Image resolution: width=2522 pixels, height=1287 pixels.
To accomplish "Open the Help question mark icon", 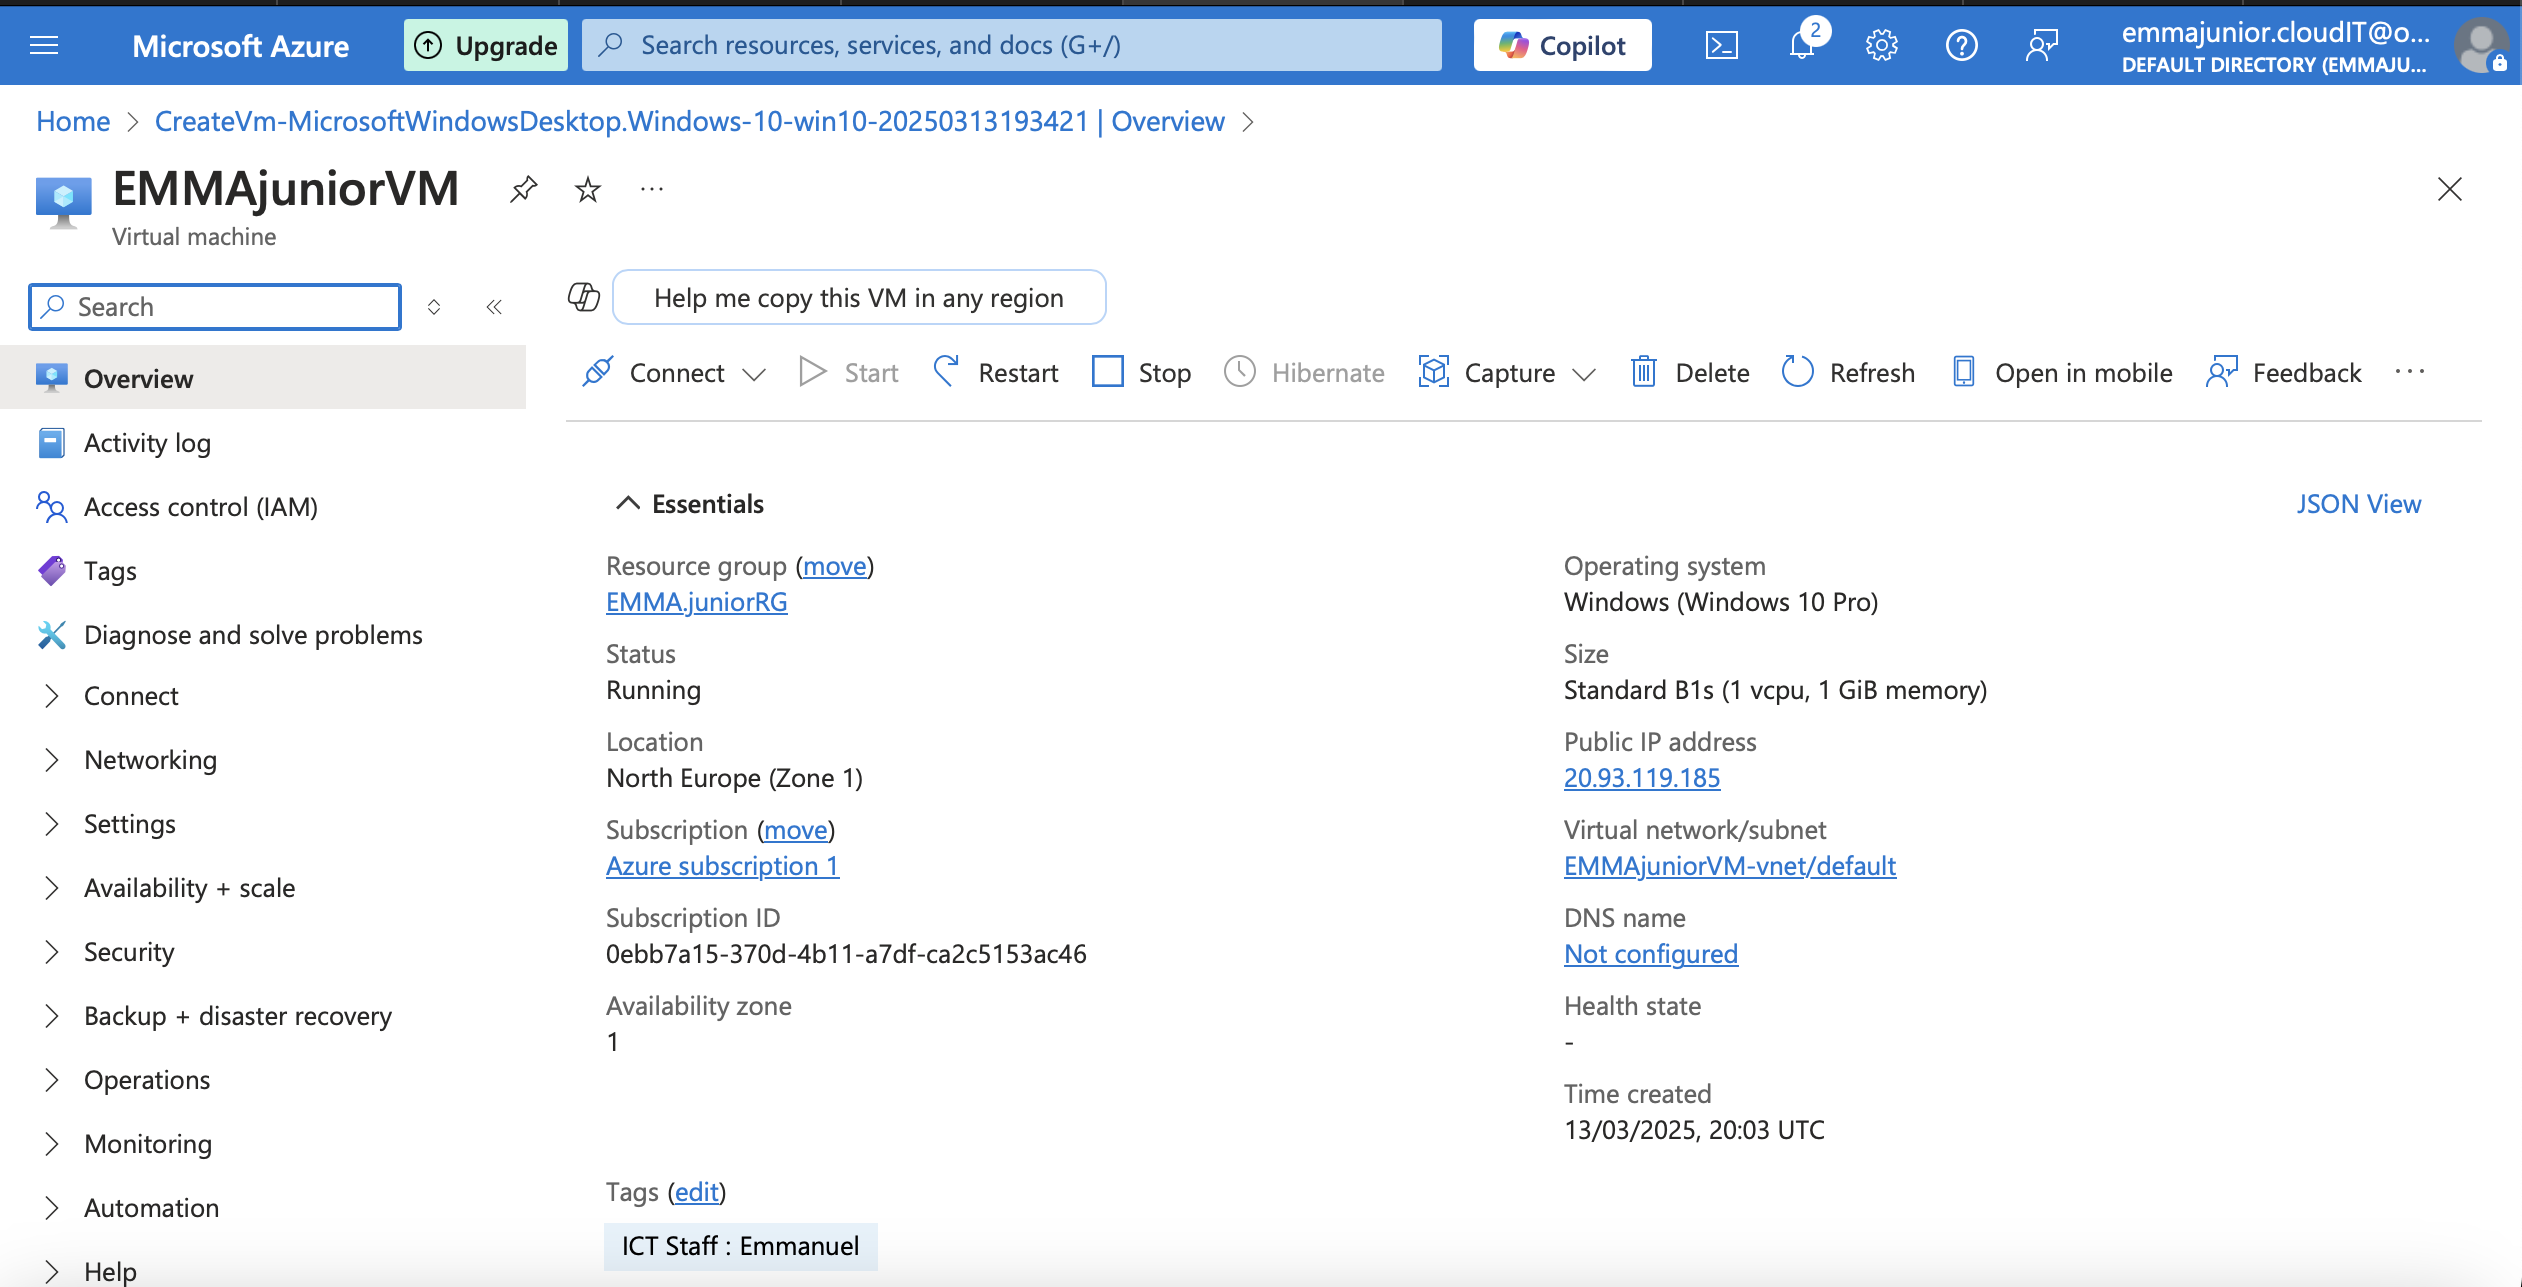I will (1961, 45).
